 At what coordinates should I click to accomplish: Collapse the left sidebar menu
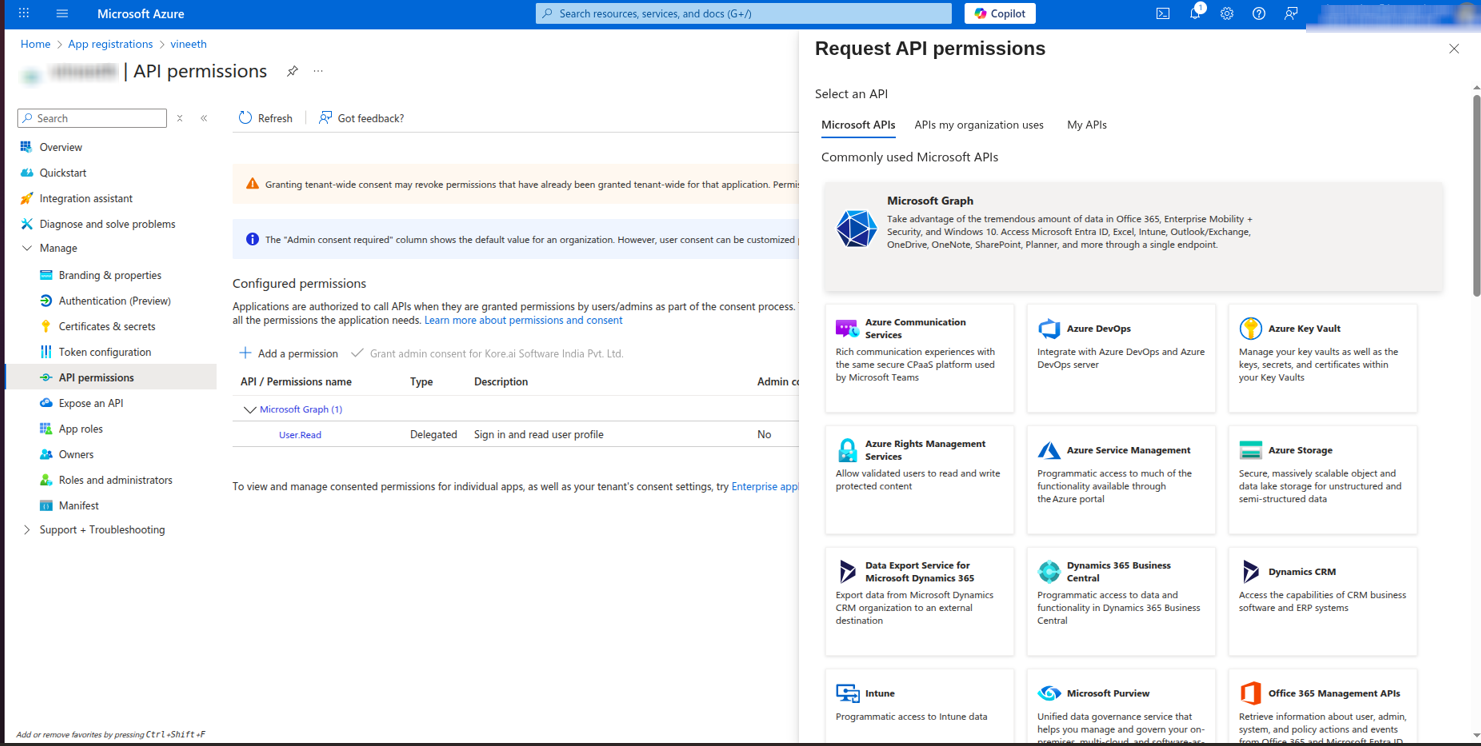pyautogui.click(x=204, y=118)
